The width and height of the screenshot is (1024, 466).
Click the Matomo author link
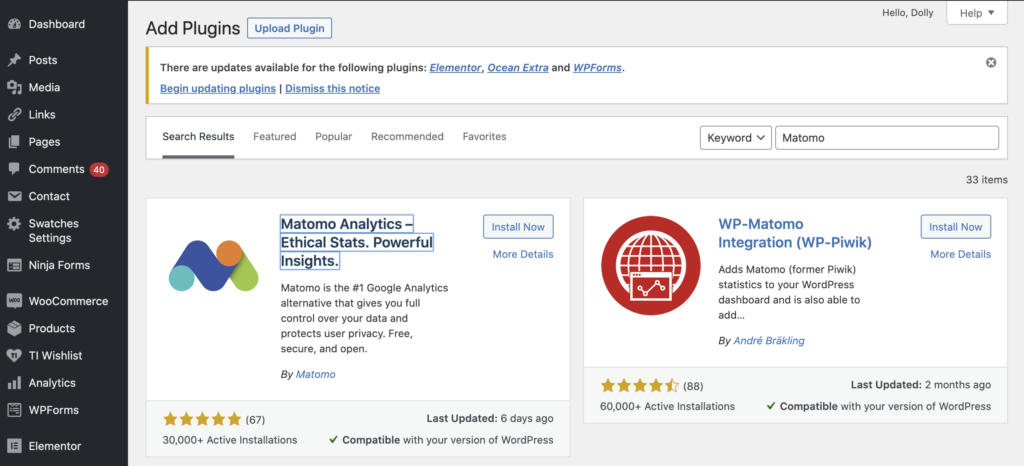click(x=315, y=375)
